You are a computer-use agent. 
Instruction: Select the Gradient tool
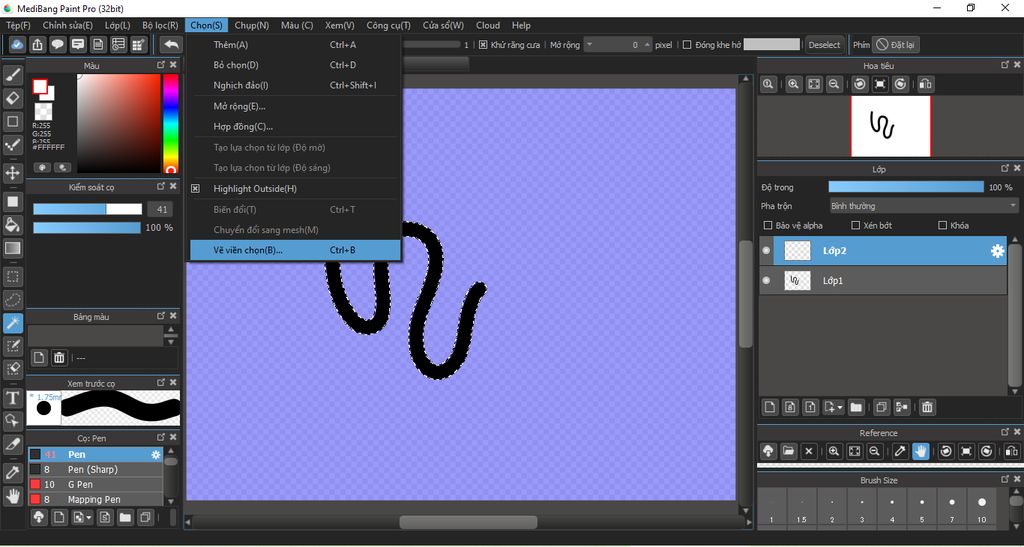(x=12, y=248)
